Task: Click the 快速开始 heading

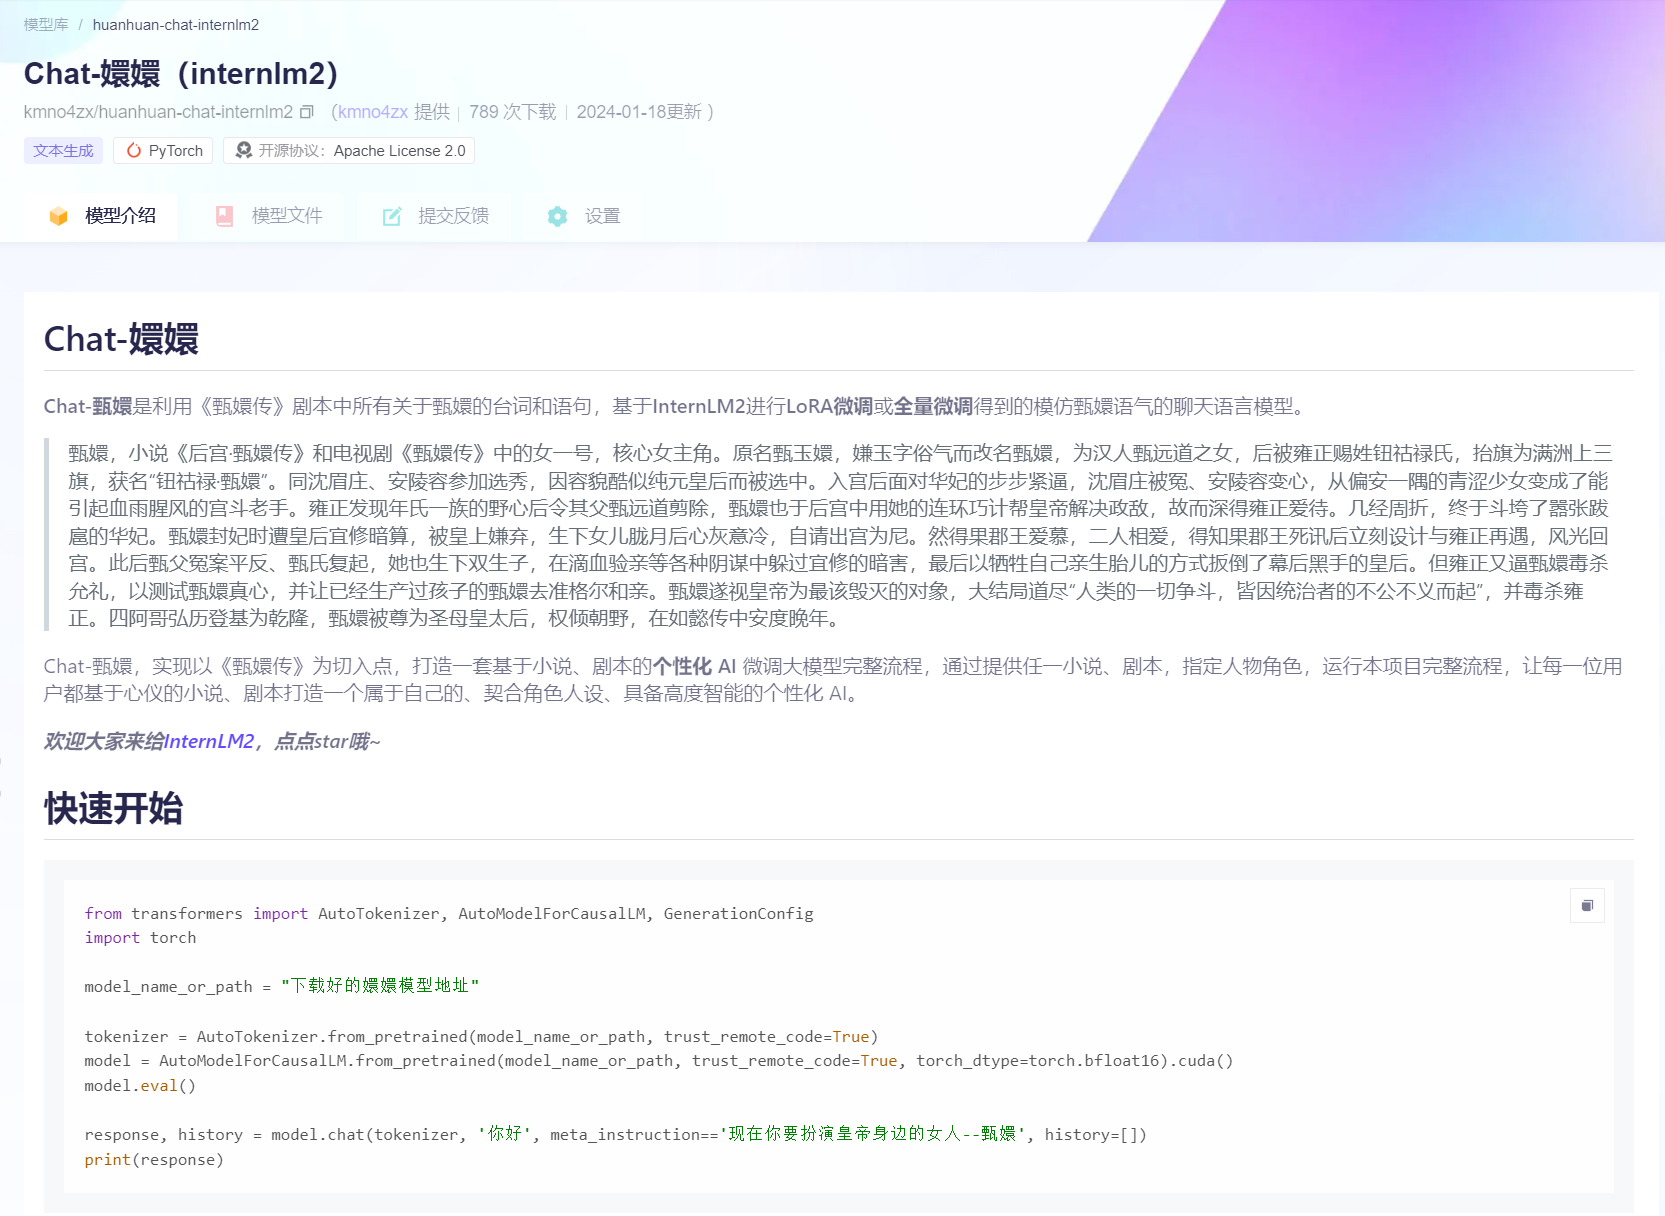Action: click(113, 808)
